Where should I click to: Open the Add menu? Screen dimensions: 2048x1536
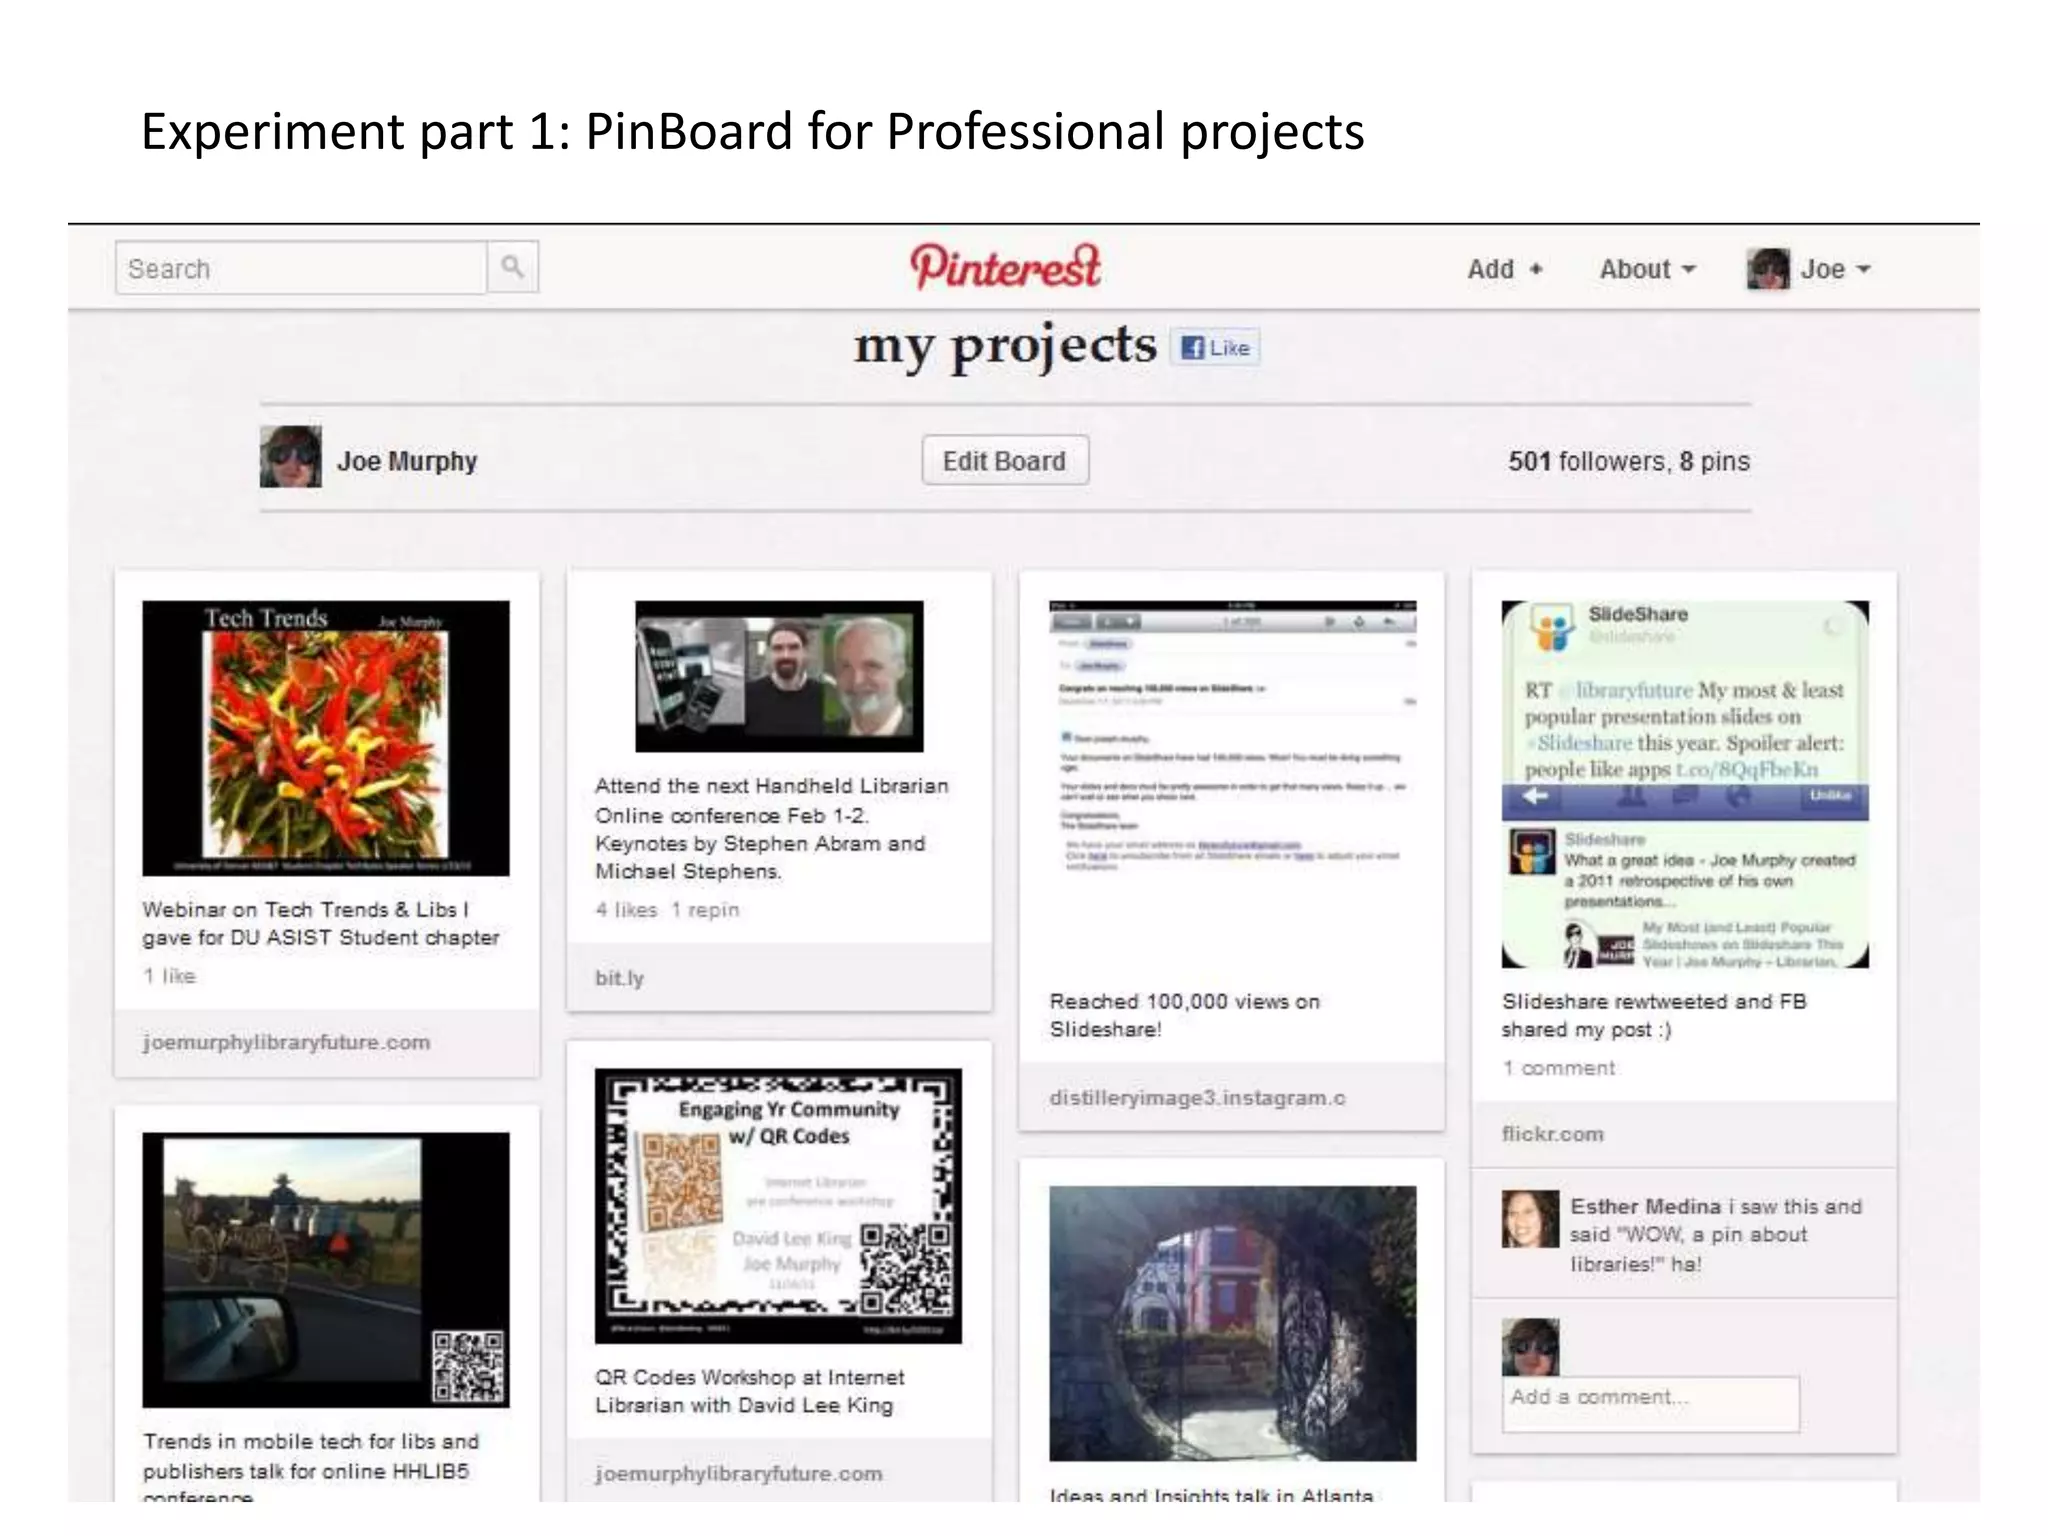pyautogui.click(x=1505, y=269)
